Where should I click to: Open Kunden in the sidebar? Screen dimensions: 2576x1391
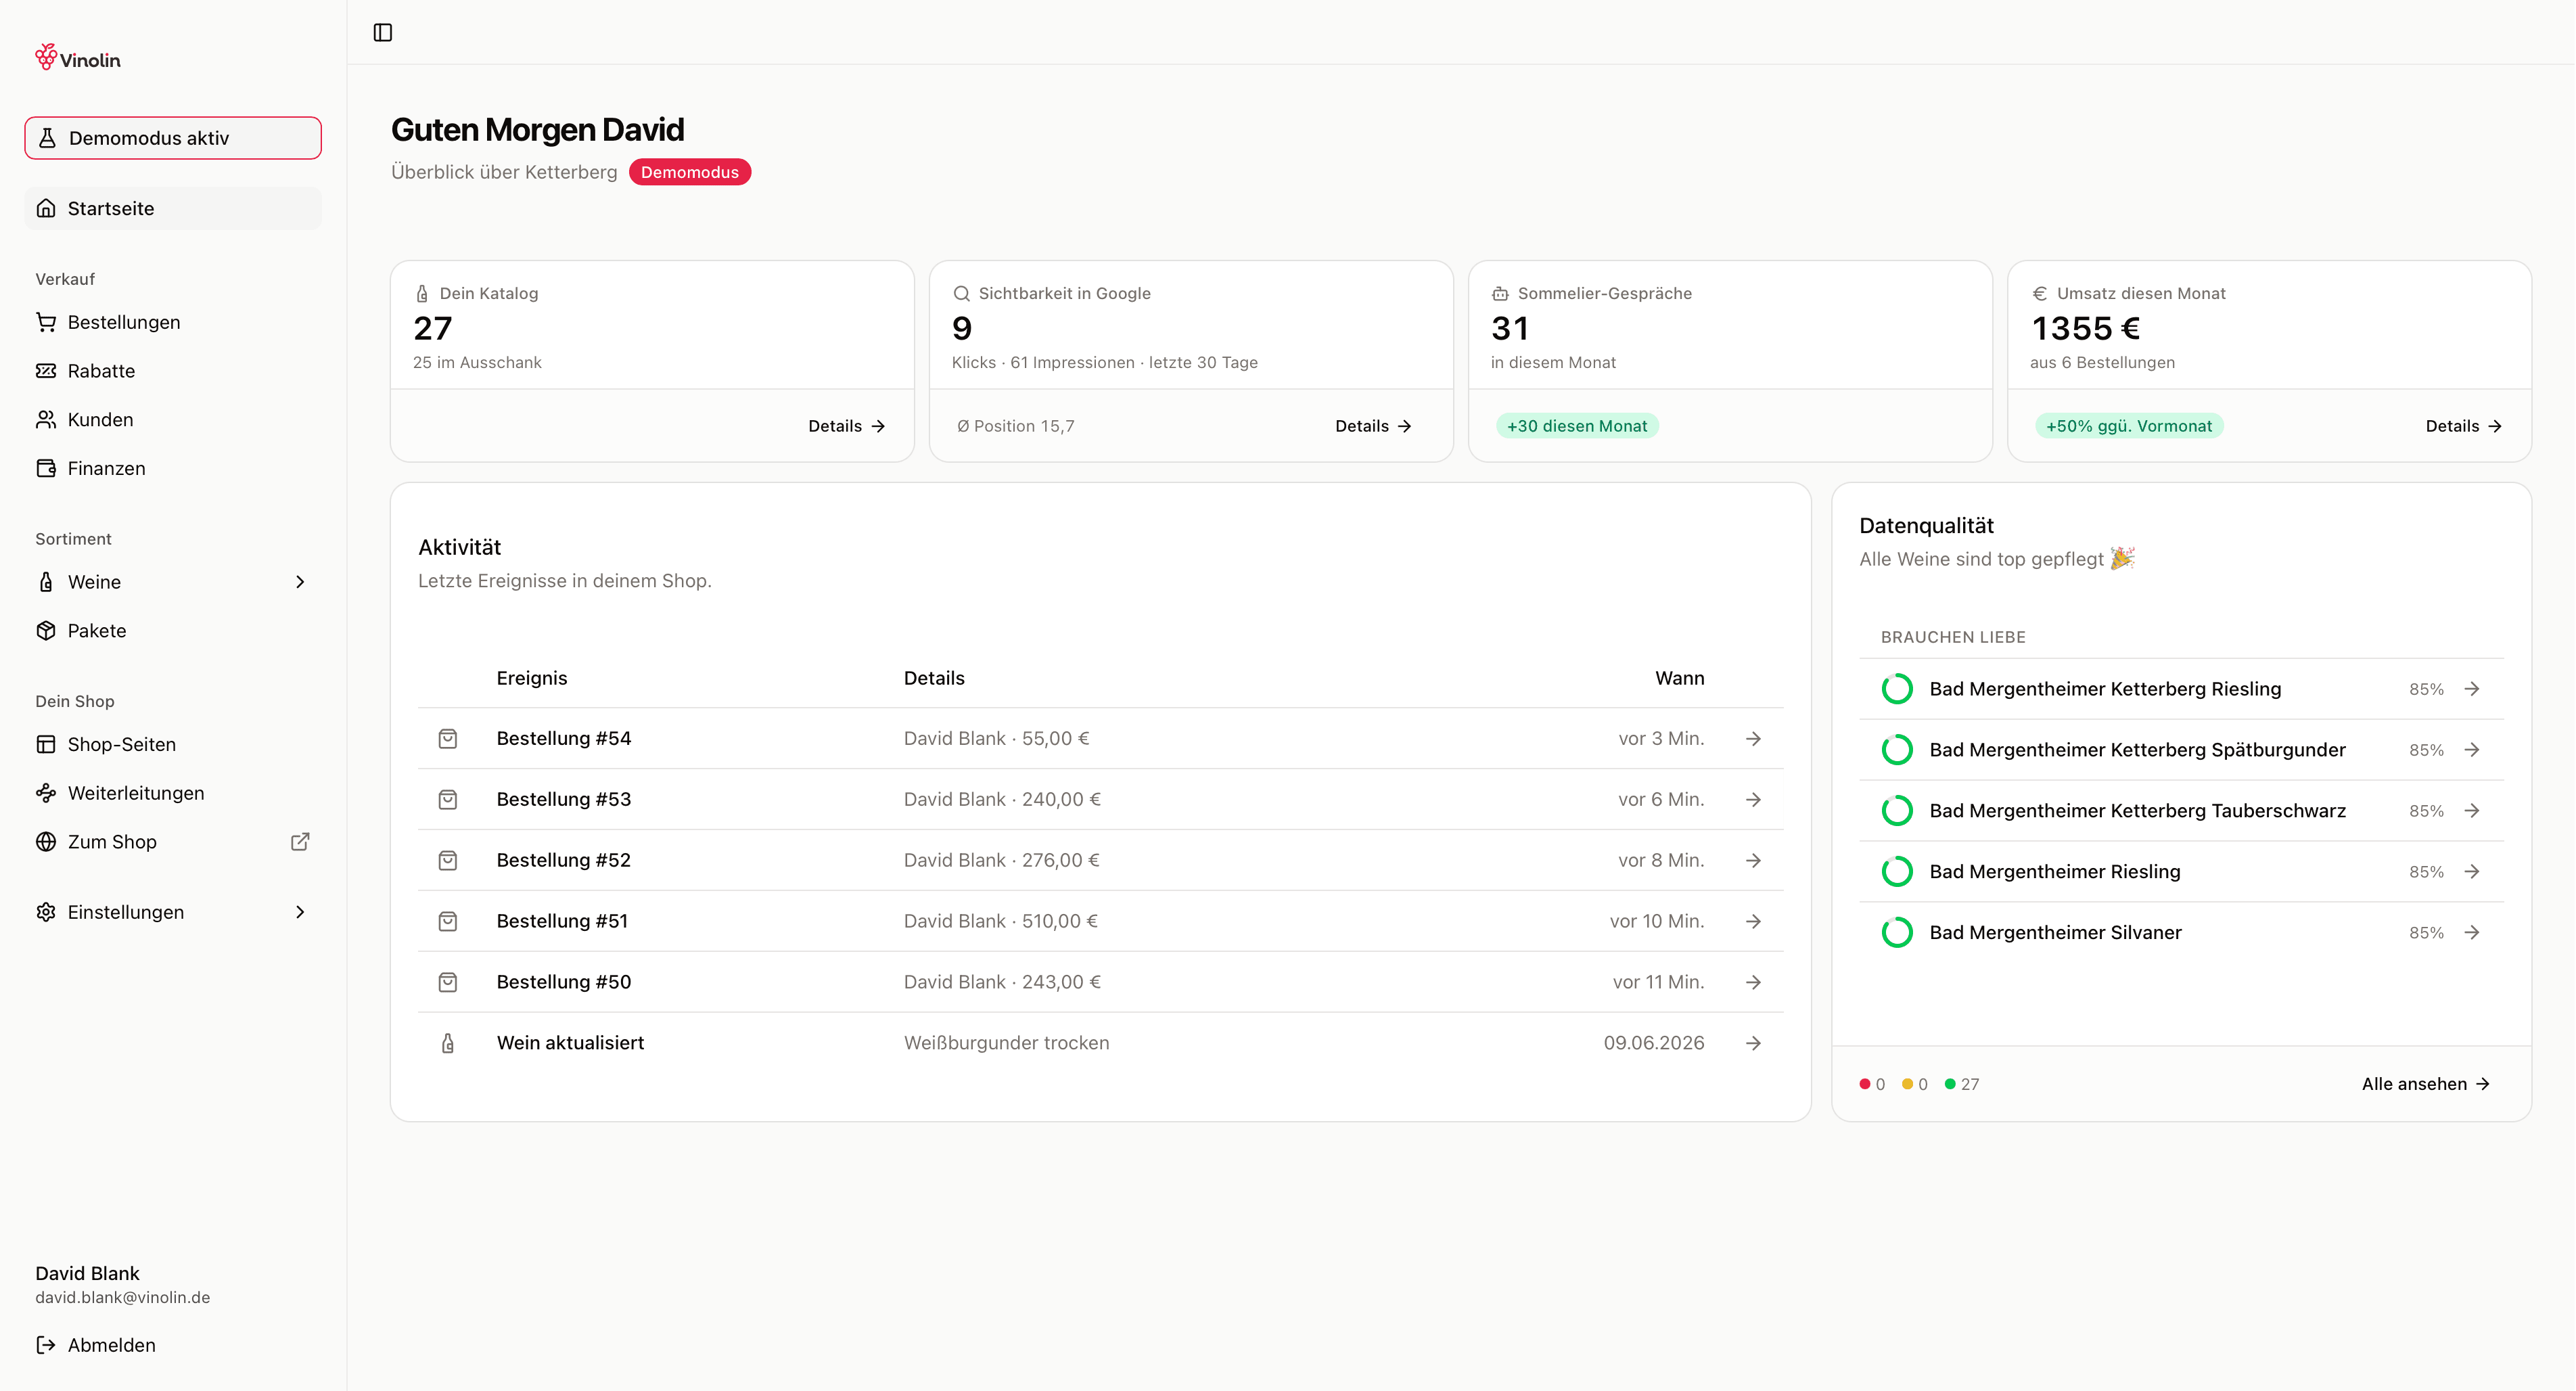coord(173,420)
